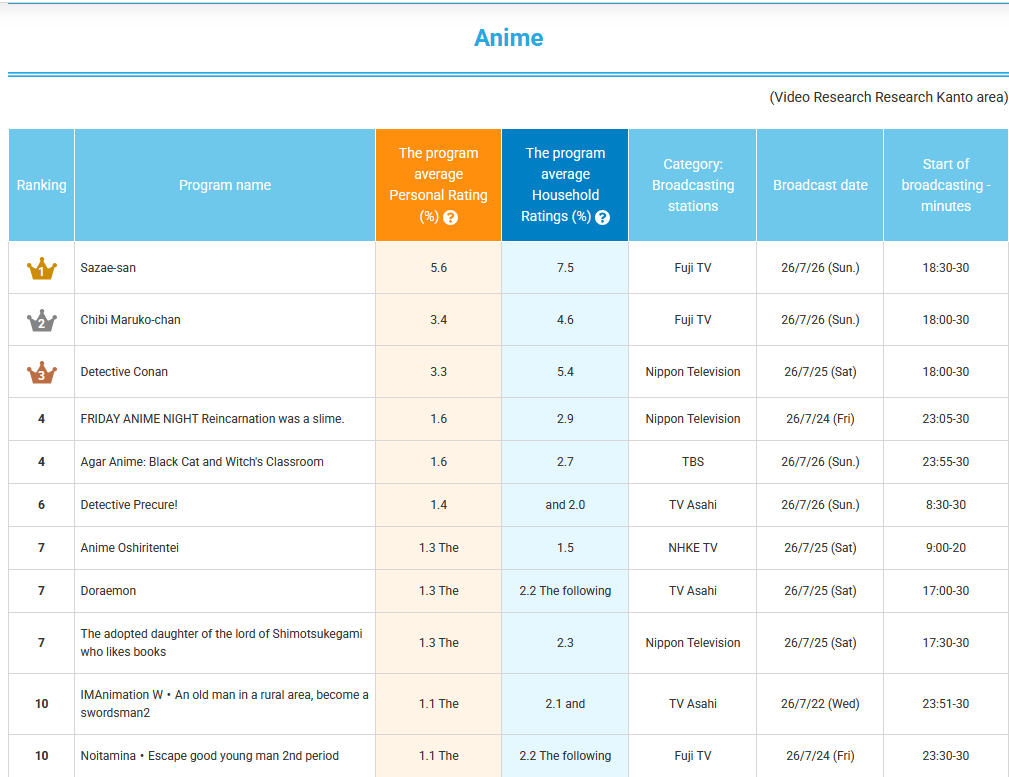Viewport: 1009px width, 777px height.
Task: Click Detective Precure! program entry
Action: click(129, 505)
